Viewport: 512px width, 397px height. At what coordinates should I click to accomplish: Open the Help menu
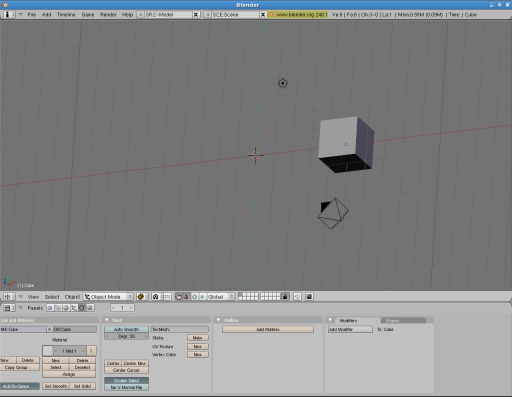(x=127, y=15)
